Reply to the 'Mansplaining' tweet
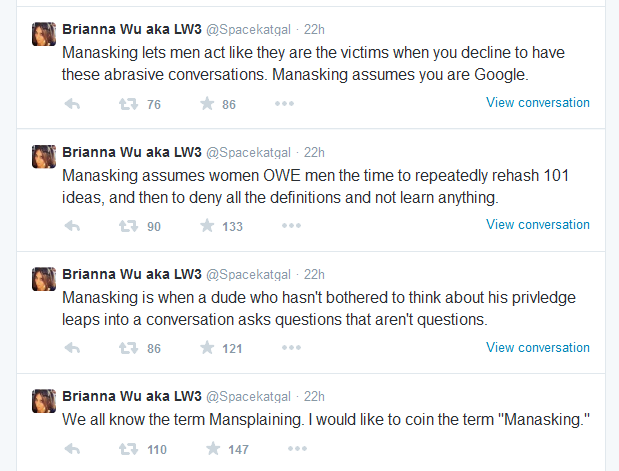The image size is (619, 471). (x=72, y=449)
